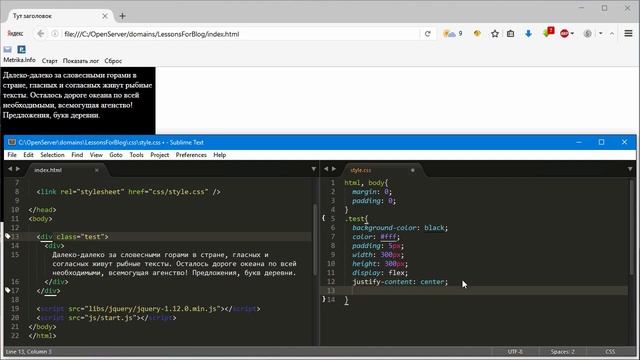Click the Старт toolbar button

pos(49,61)
